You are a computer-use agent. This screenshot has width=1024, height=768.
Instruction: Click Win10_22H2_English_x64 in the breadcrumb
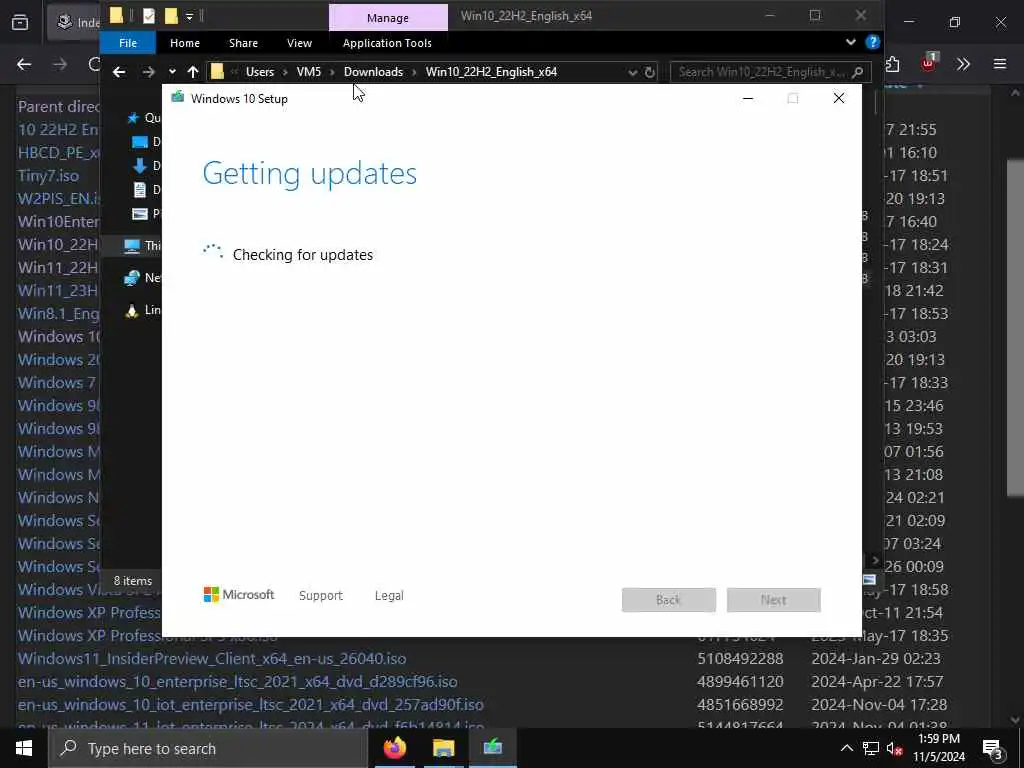point(491,72)
